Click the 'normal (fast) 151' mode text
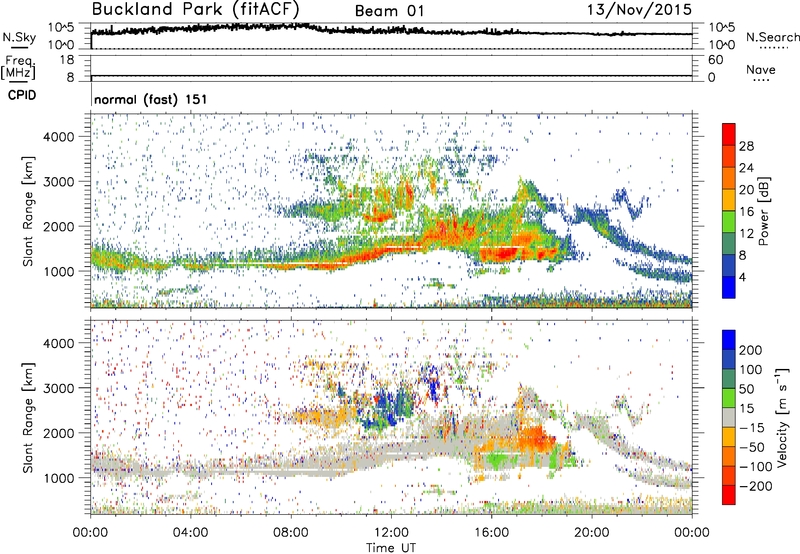 151,99
